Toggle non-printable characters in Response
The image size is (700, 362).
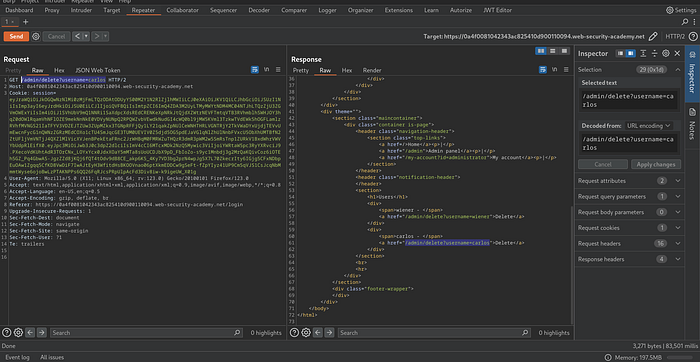point(554,70)
